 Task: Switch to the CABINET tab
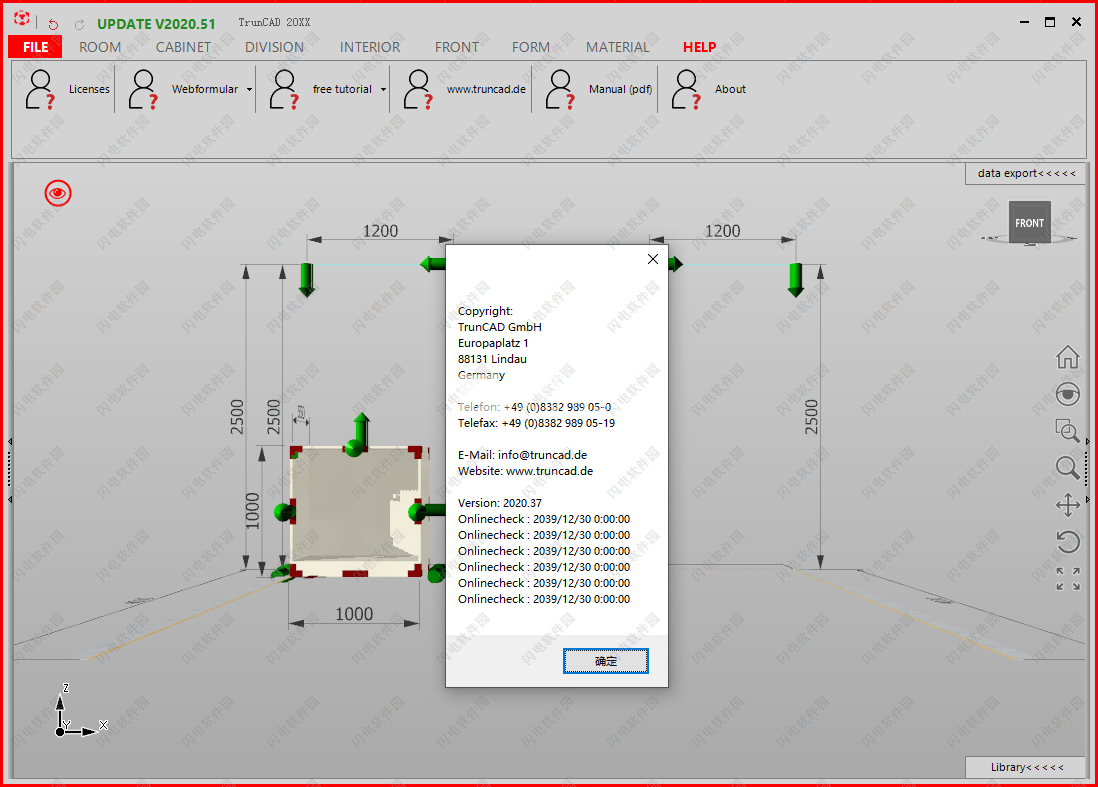click(x=183, y=47)
